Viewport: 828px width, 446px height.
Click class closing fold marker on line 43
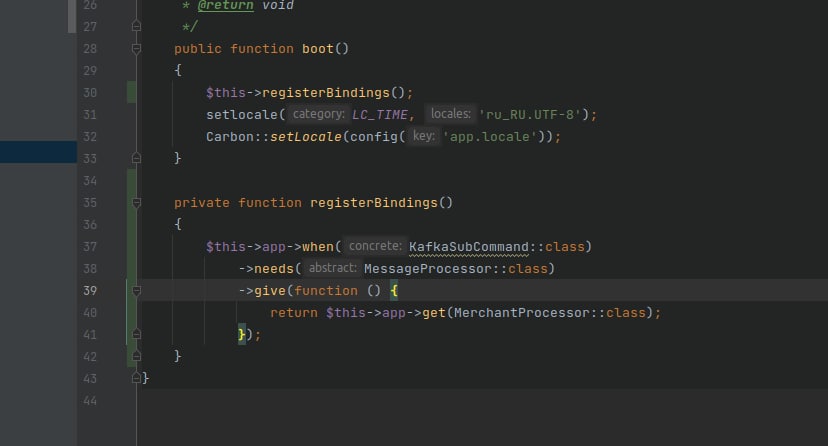136,378
